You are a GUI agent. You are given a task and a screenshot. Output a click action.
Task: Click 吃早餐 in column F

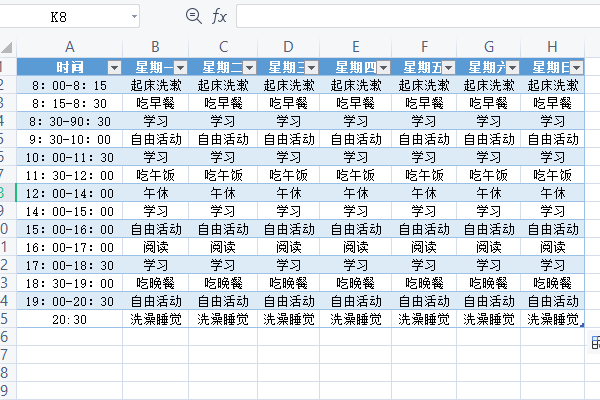424,103
